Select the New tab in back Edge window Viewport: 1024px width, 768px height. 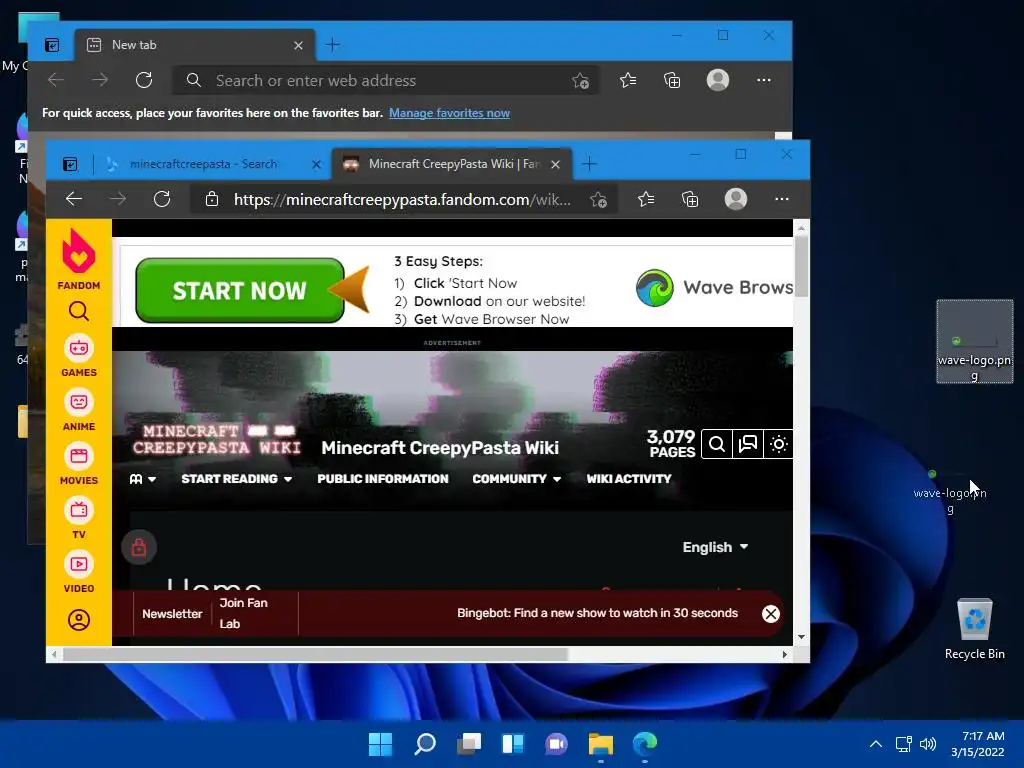click(x=195, y=45)
